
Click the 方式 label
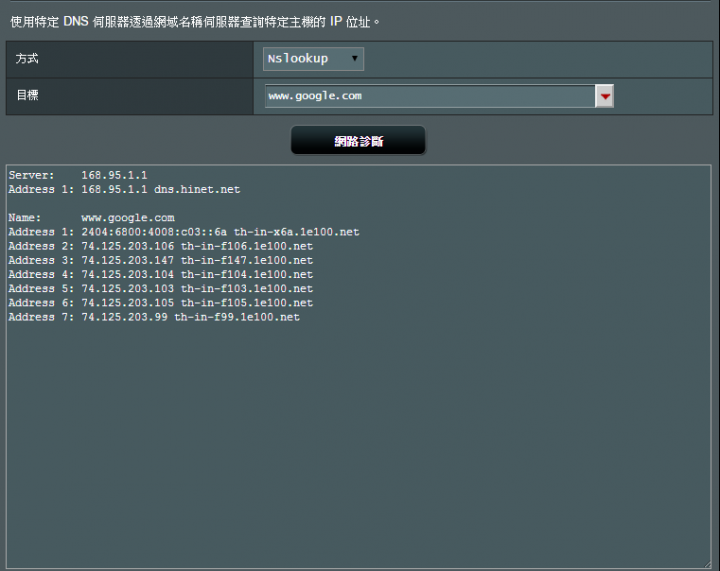pos(27,59)
